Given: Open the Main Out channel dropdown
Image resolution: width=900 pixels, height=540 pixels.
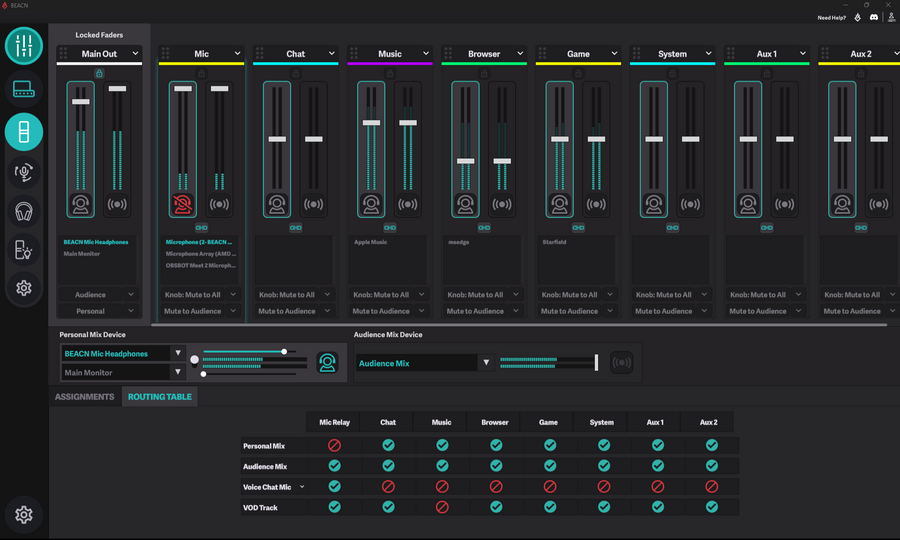Looking at the screenshot, I should (x=135, y=53).
